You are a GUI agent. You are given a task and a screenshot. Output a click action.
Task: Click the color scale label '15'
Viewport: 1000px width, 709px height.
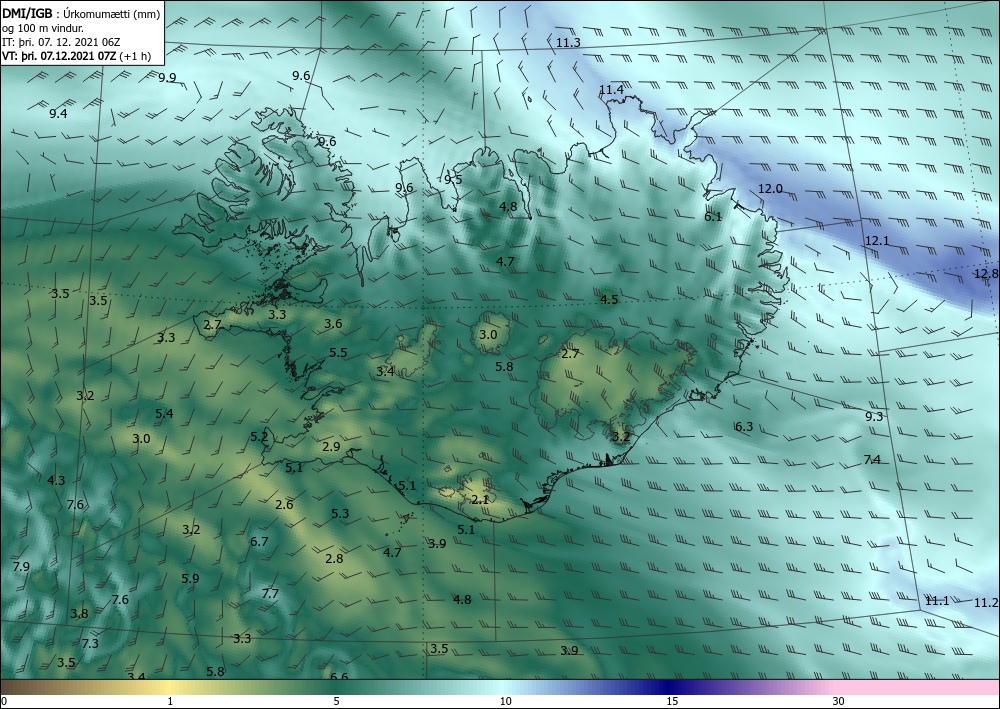click(x=672, y=701)
